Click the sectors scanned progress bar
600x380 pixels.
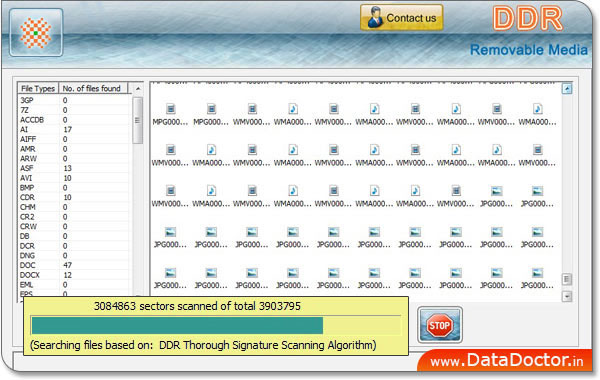(216, 325)
